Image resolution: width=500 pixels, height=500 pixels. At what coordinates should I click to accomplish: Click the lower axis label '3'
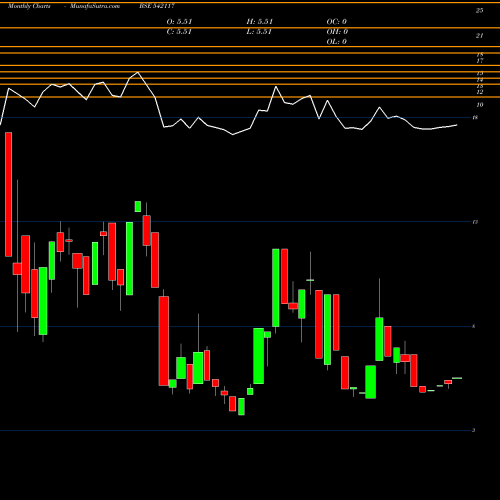point(474,430)
